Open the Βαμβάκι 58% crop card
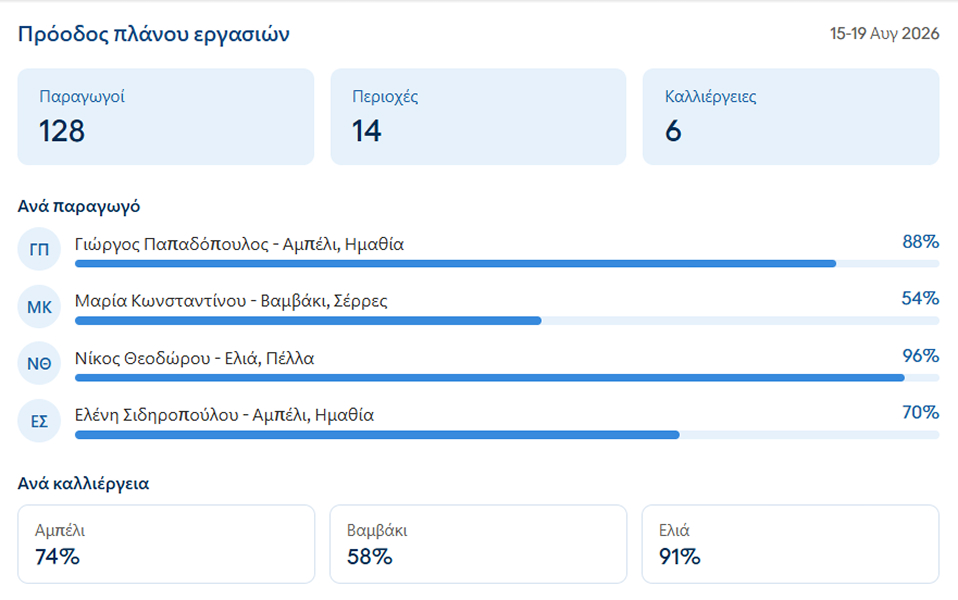958x600 pixels. (x=478, y=544)
